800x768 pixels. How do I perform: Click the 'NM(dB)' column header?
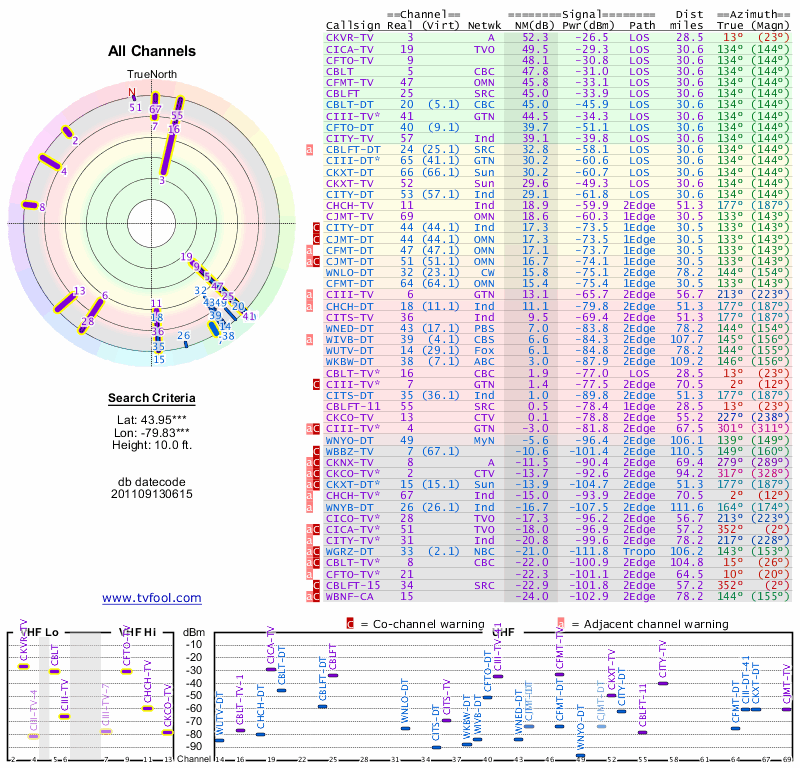point(535,26)
